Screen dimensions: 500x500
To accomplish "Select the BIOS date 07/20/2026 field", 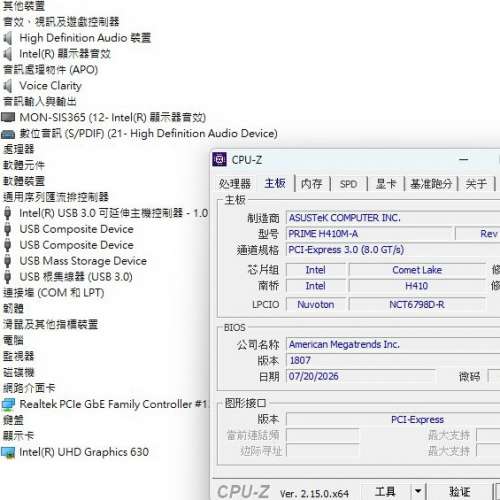I will [361, 377].
